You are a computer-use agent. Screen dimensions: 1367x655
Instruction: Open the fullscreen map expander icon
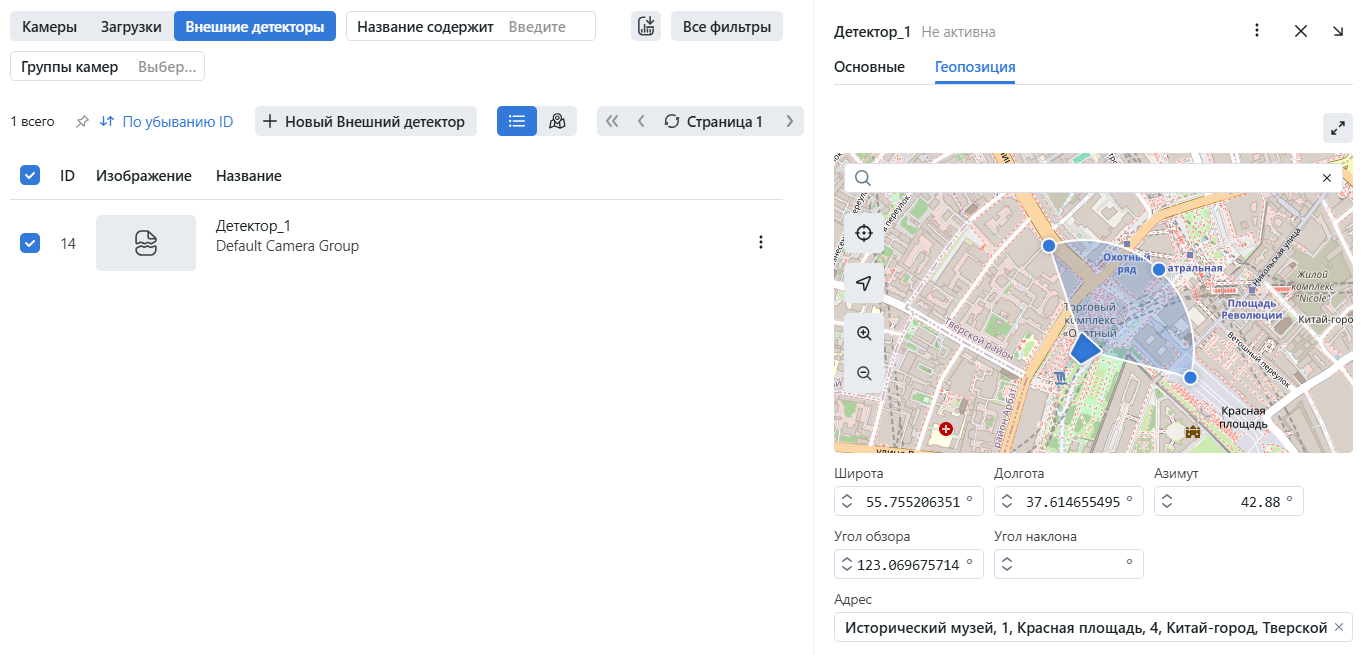[1338, 128]
